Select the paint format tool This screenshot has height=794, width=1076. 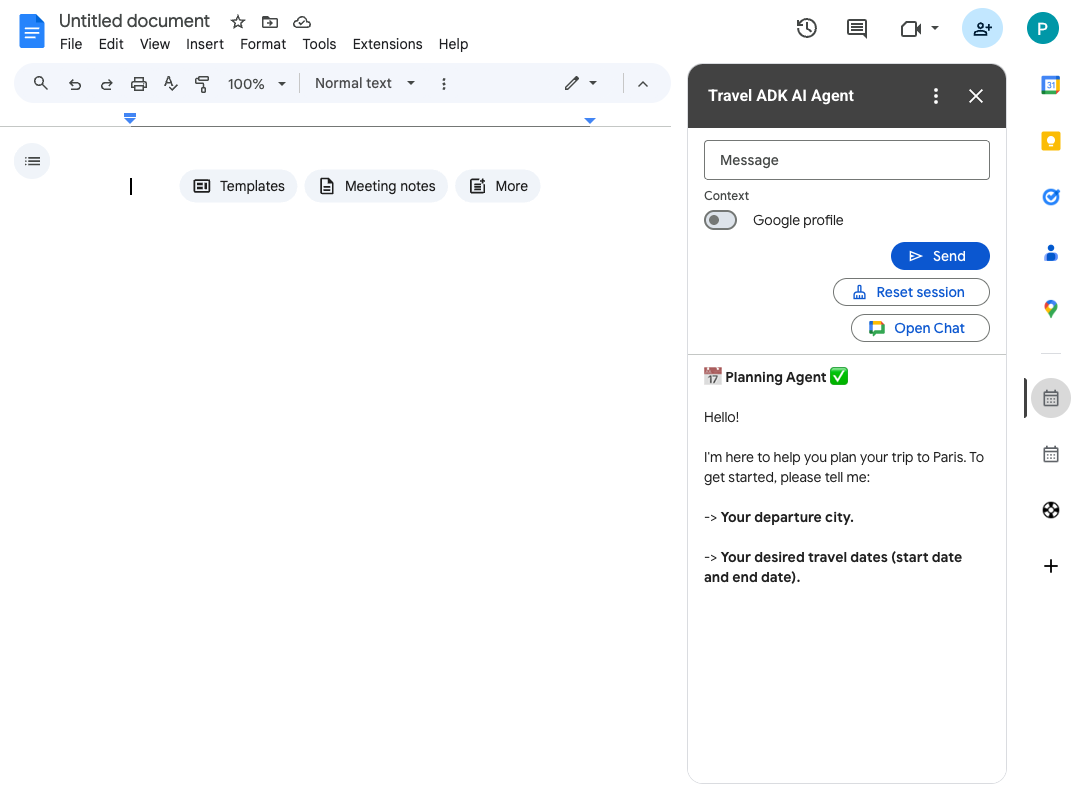(x=202, y=84)
